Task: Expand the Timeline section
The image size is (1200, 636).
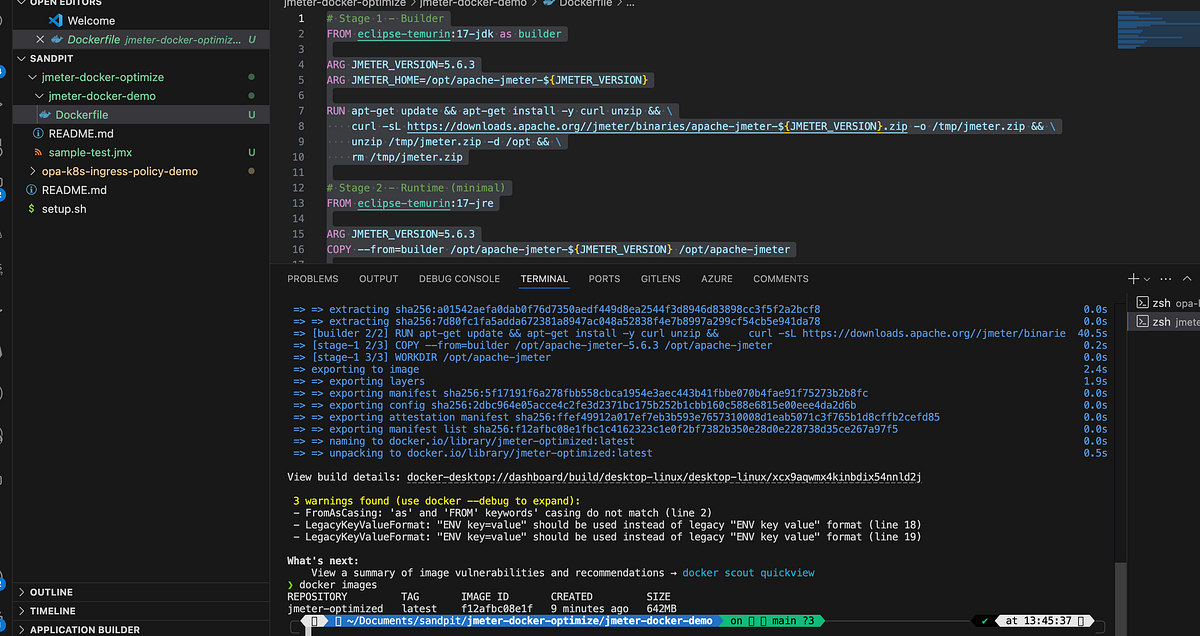Action: [23, 611]
